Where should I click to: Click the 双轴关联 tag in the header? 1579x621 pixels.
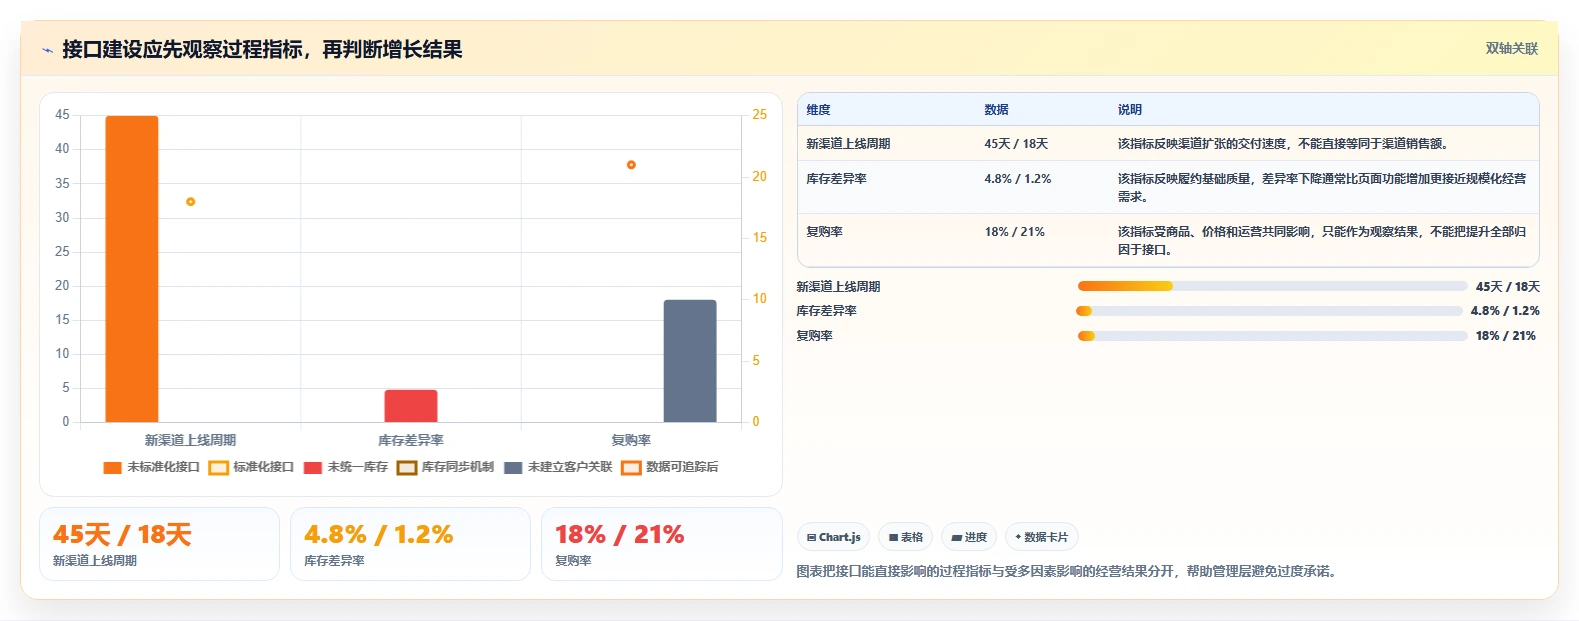point(1511,49)
